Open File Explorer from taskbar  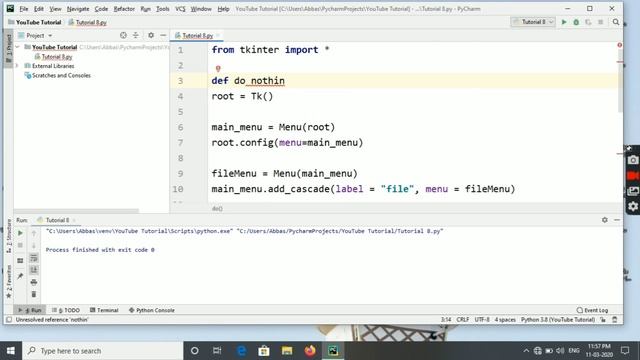pyautogui.click(x=287, y=351)
